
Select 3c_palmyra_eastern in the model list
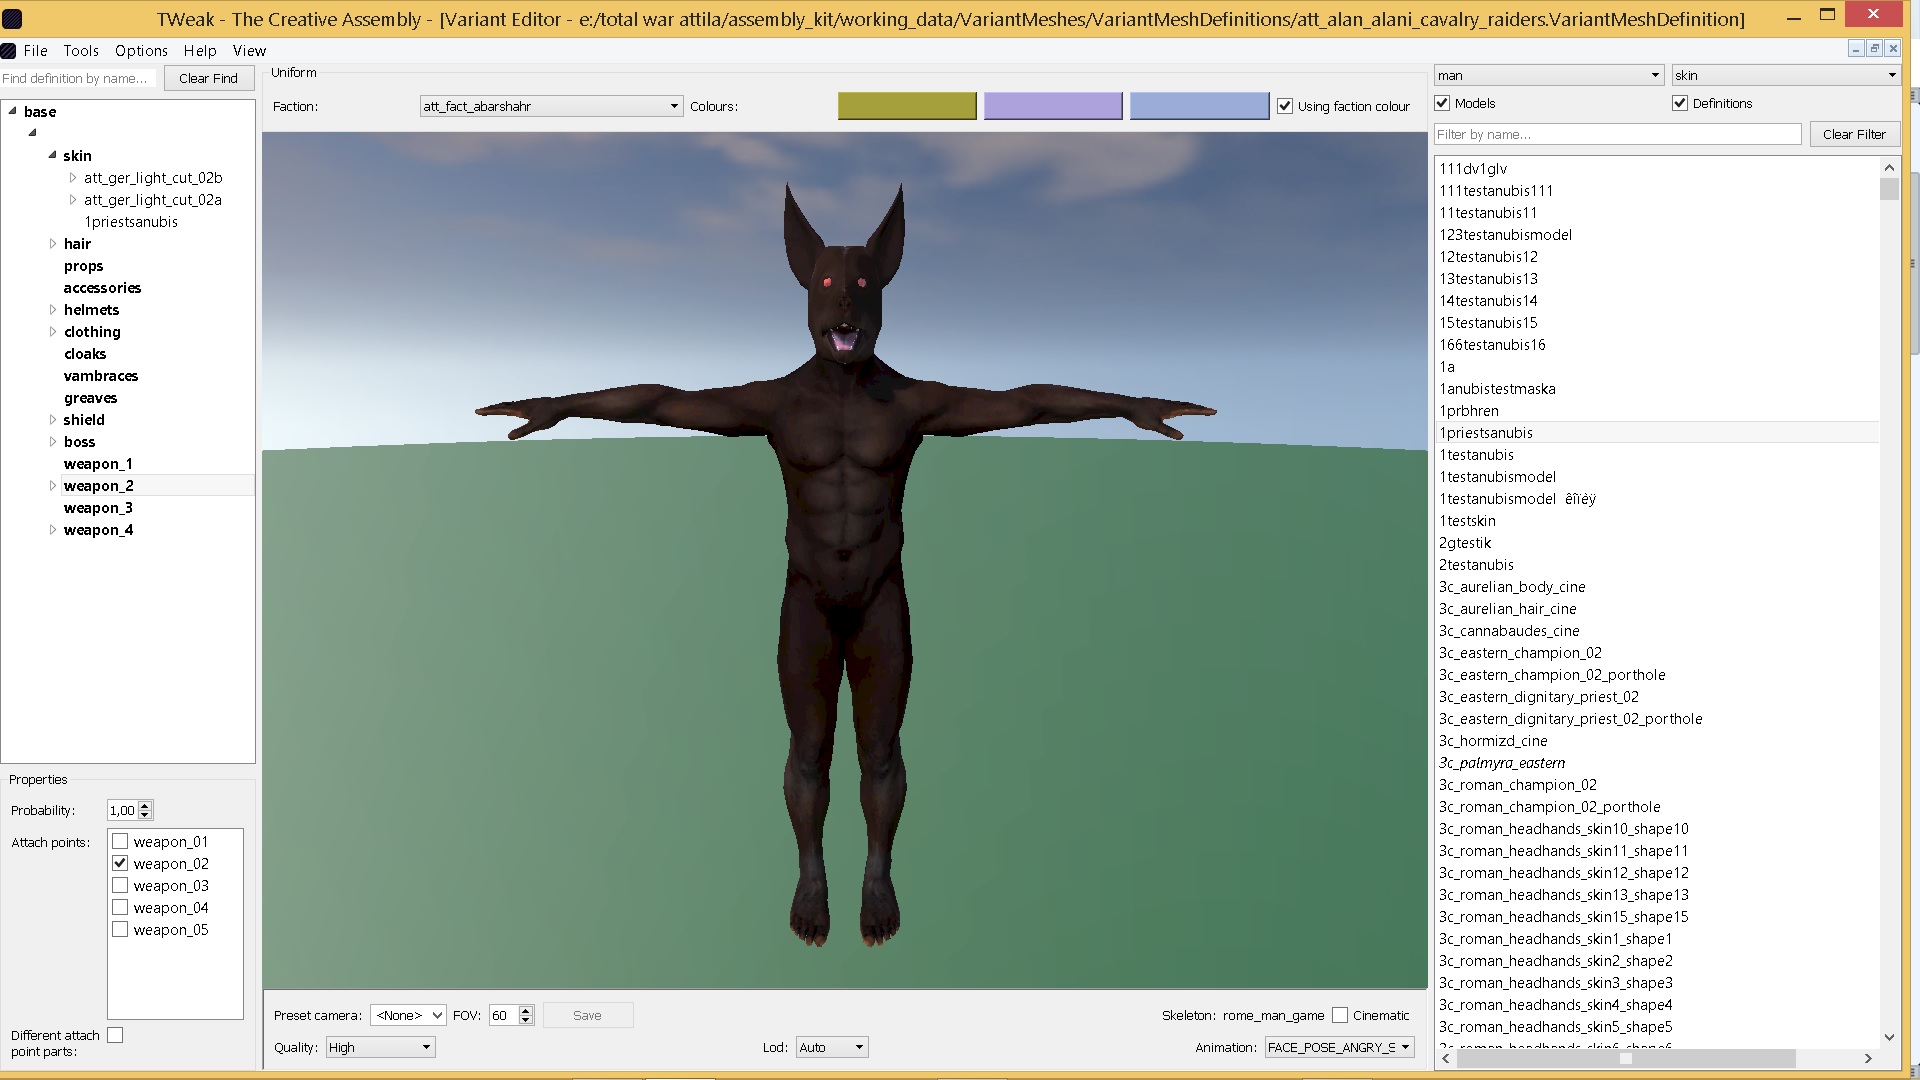point(1502,763)
